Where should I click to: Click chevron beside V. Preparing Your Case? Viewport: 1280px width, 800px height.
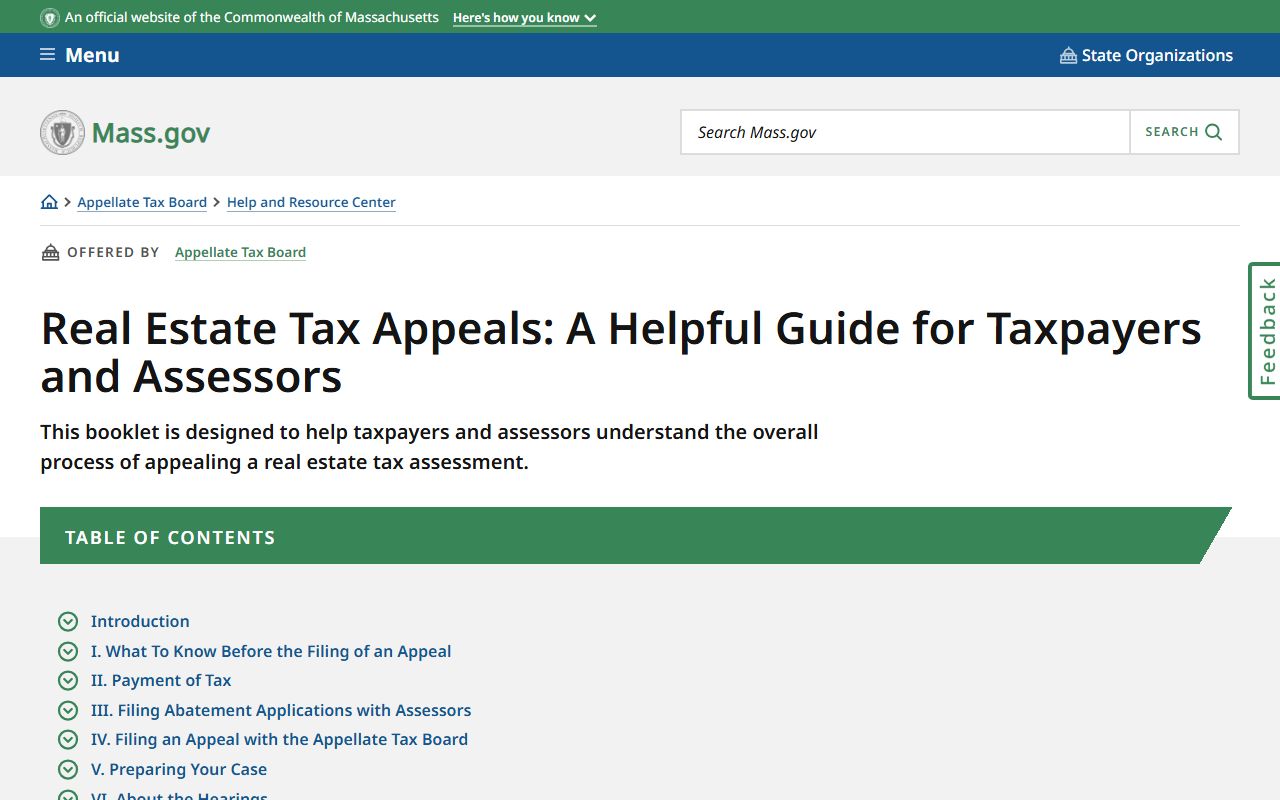click(x=68, y=770)
